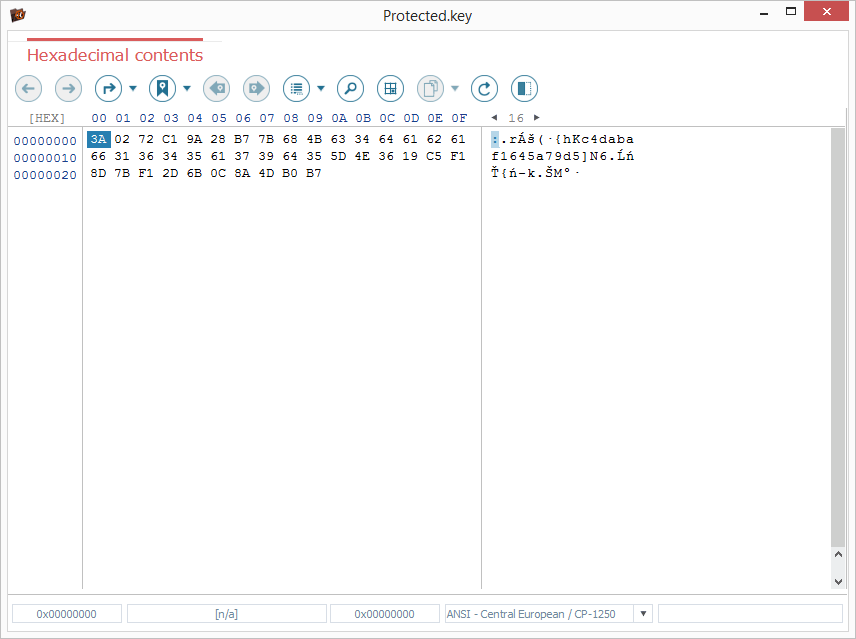Click the Go to offset arrow icon
The height and width of the screenshot is (639, 856).
pos(108,89)
